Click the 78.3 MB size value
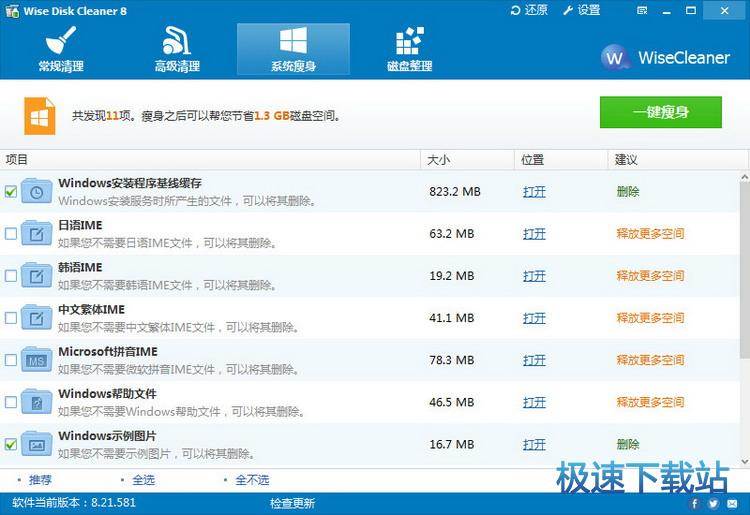 click(452, 360)
